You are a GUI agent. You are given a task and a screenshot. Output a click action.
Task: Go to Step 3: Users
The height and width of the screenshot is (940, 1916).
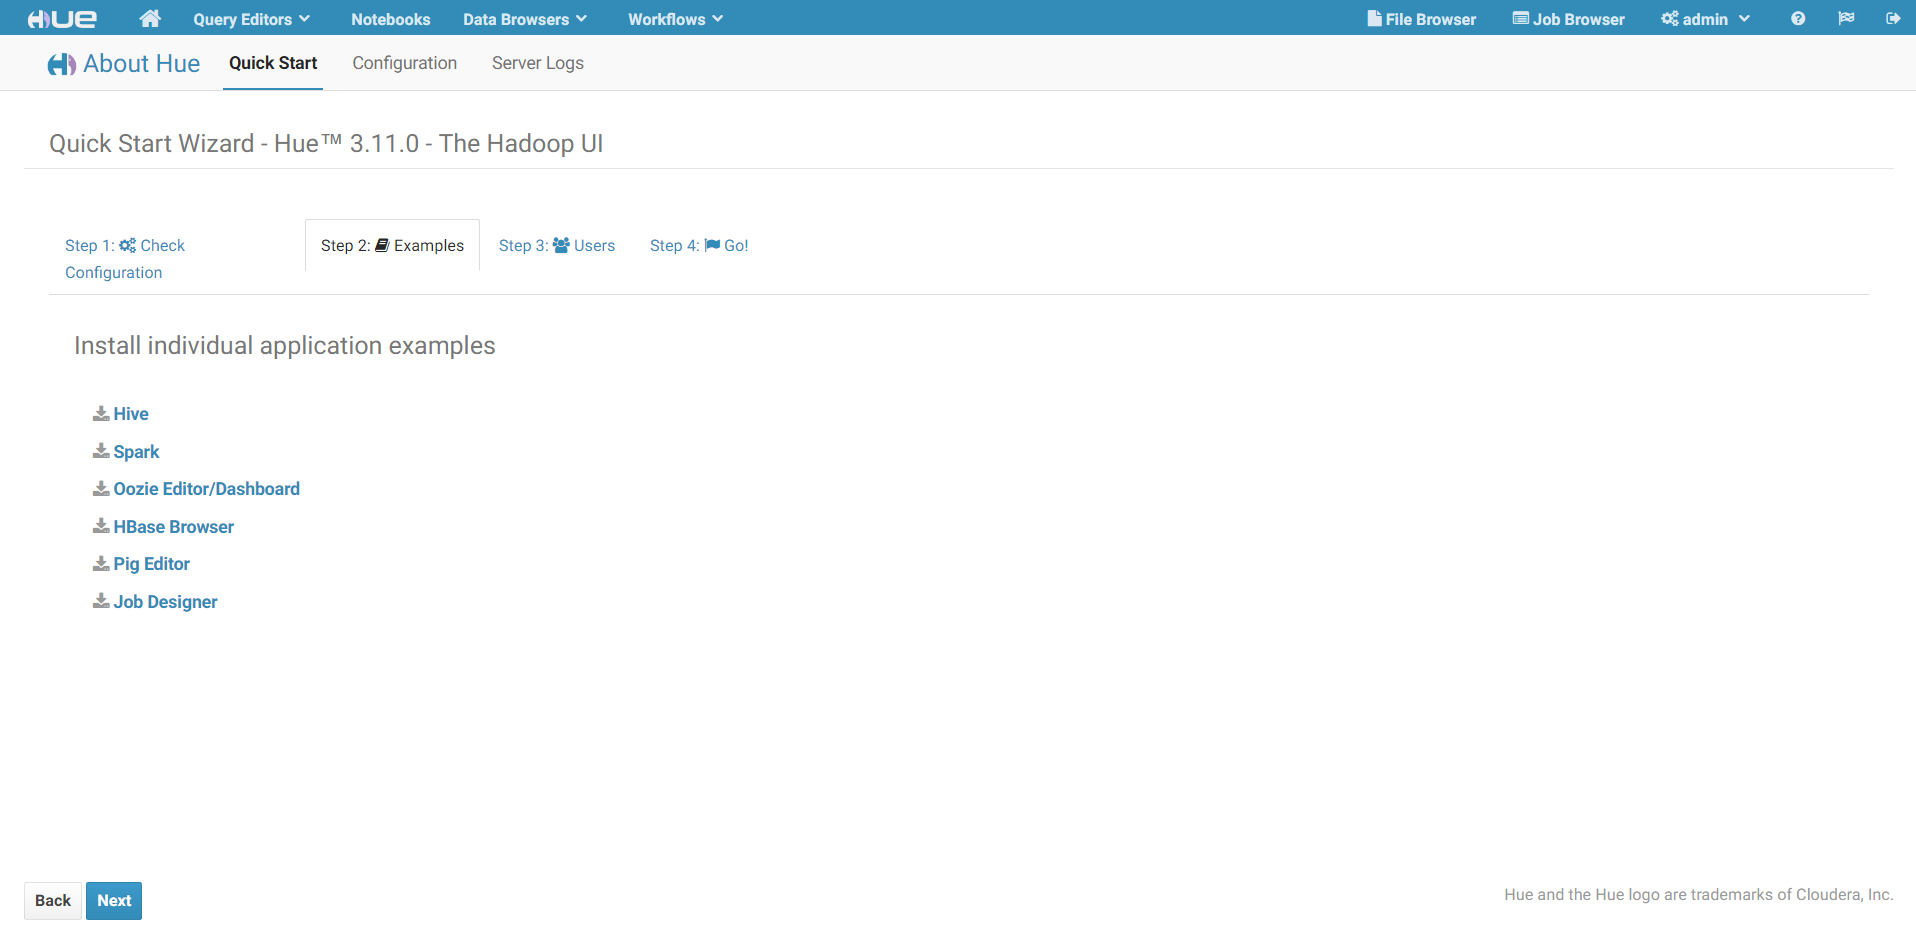coord(557,245)
